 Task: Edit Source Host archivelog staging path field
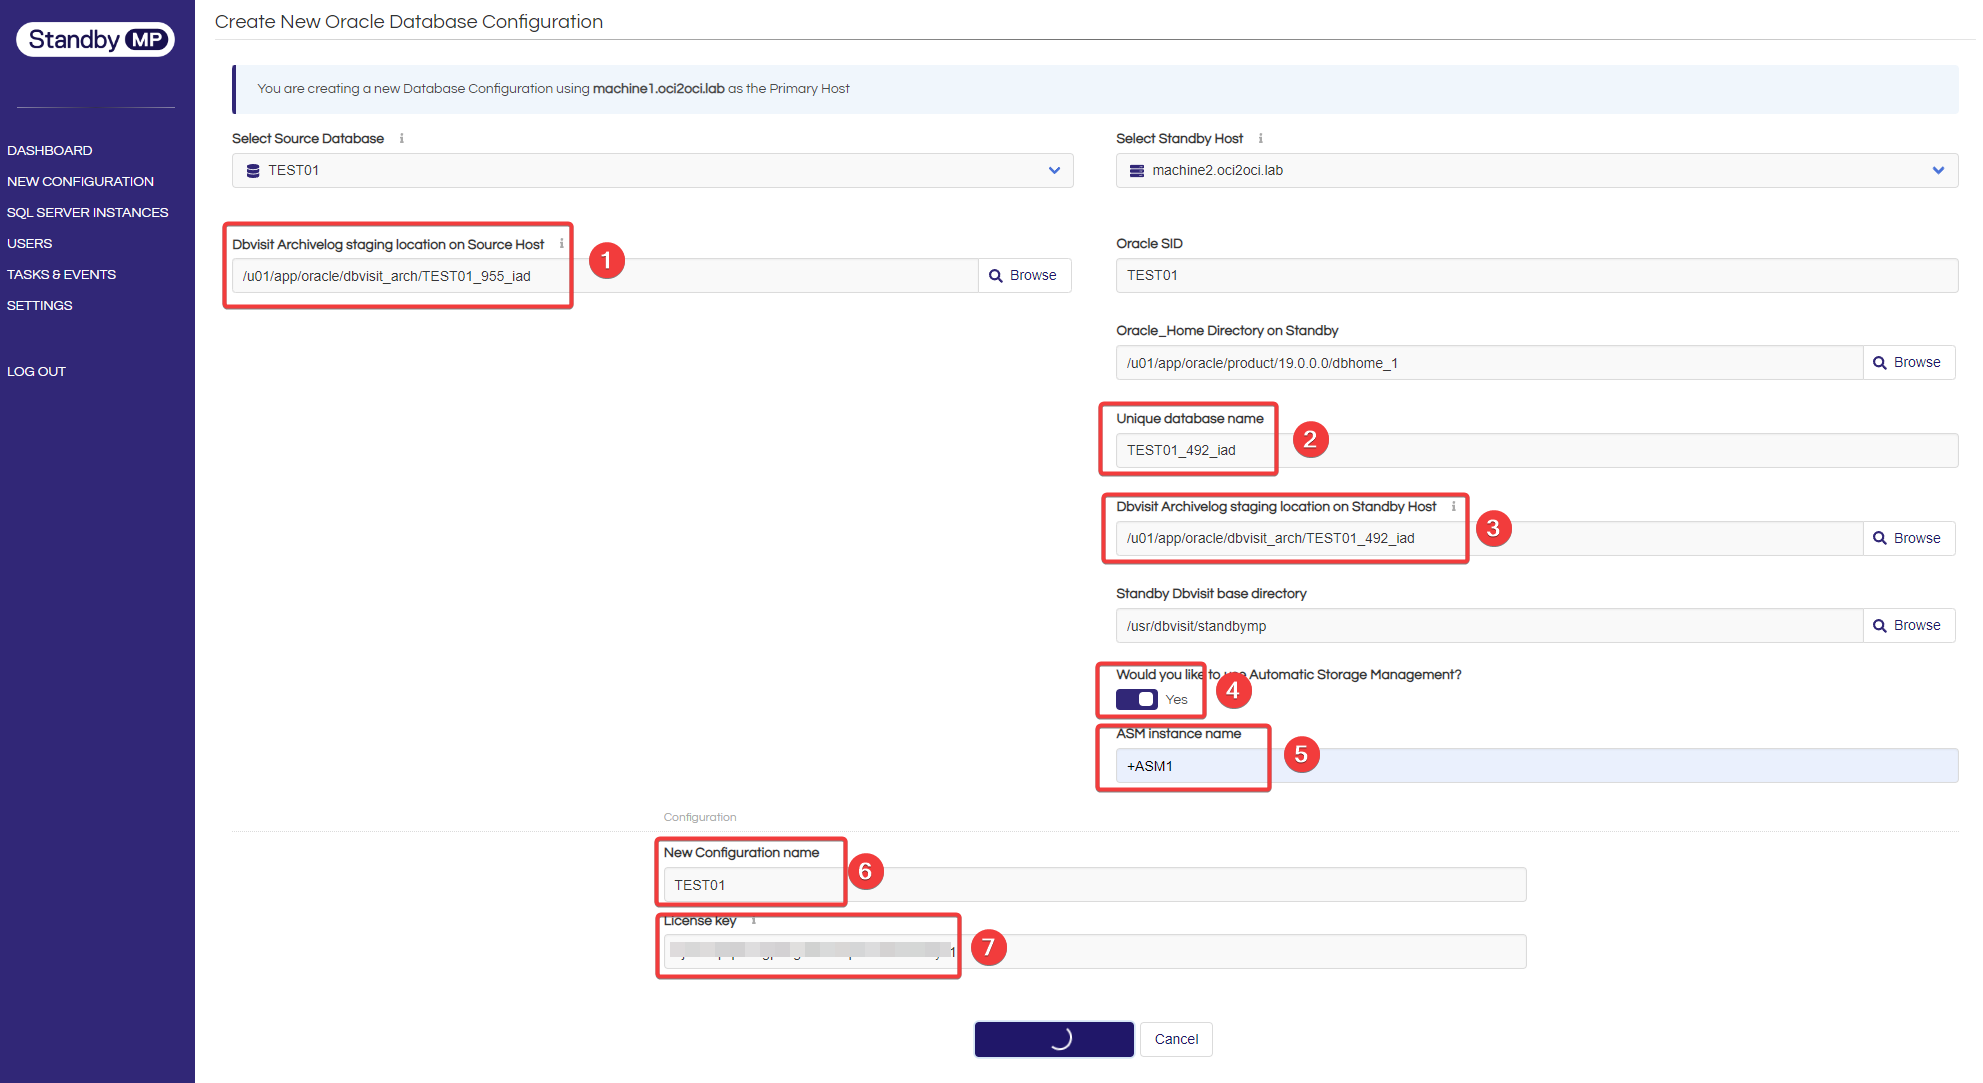(605, 276)
